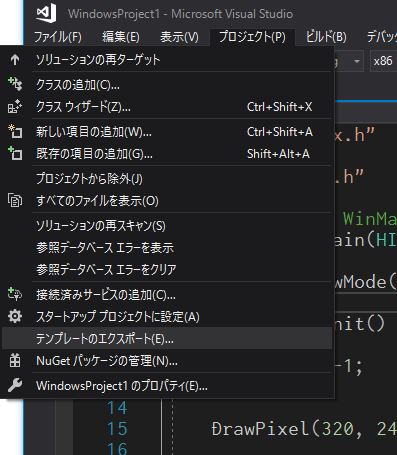The height and width of the screenshot is (455, 397).
Task: Open the configuration dropdown arrow before x86
Action: tap(356, 61)
